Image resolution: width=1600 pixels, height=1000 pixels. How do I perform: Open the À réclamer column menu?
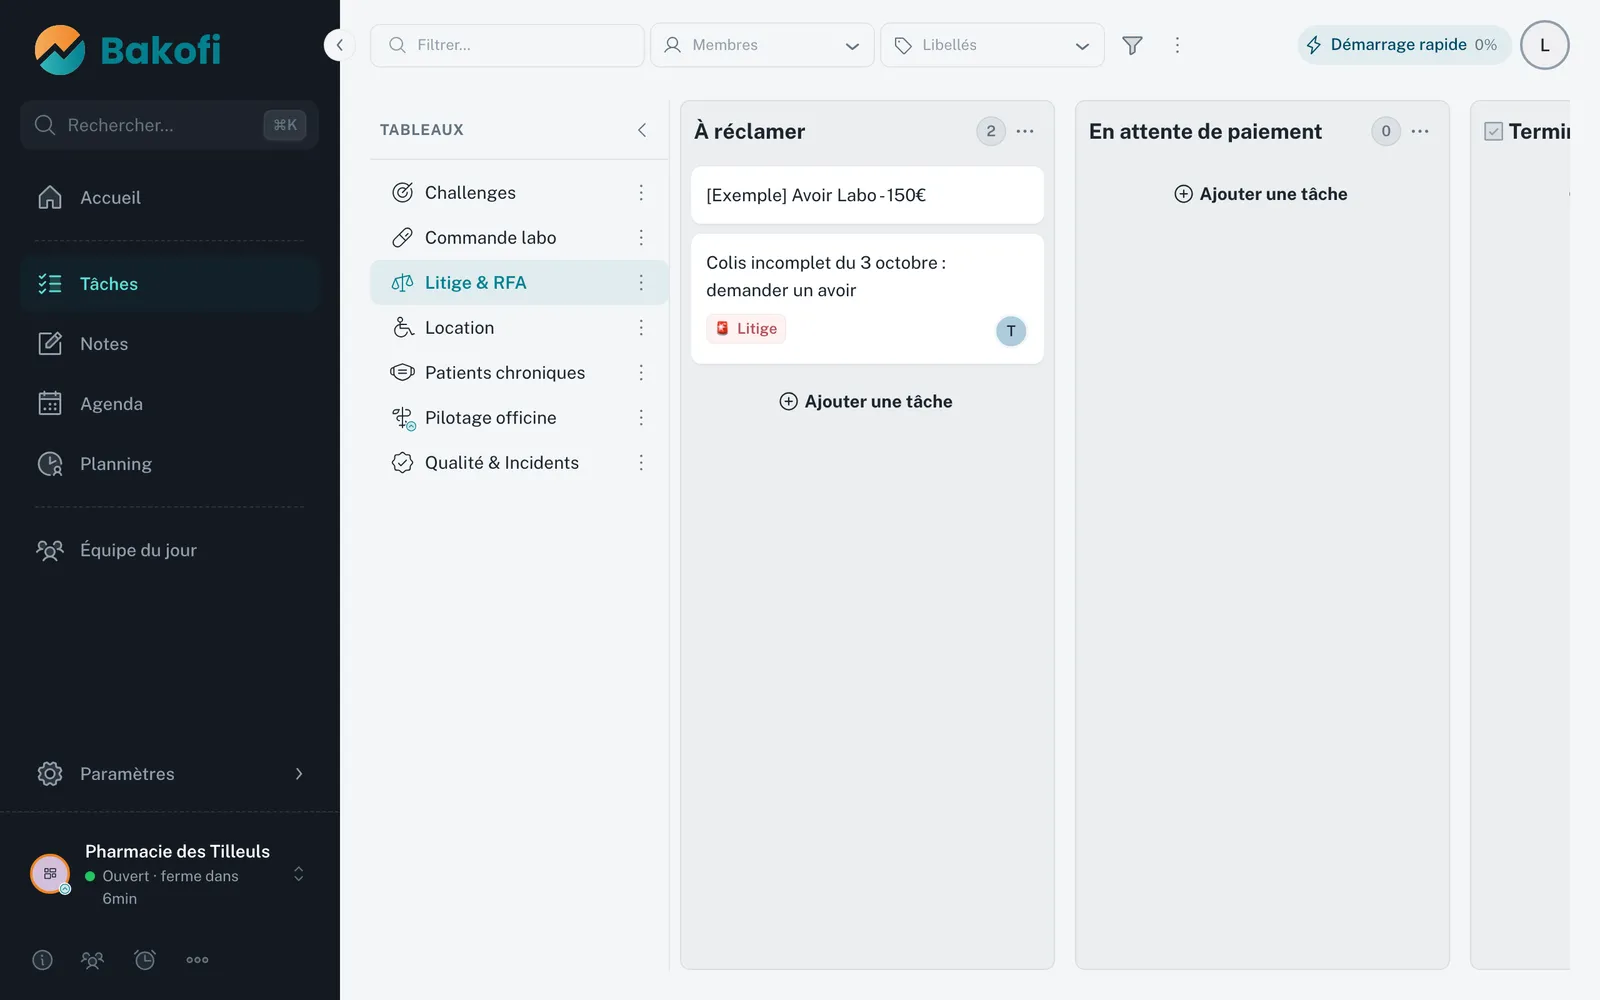(x=1025, y=131)
